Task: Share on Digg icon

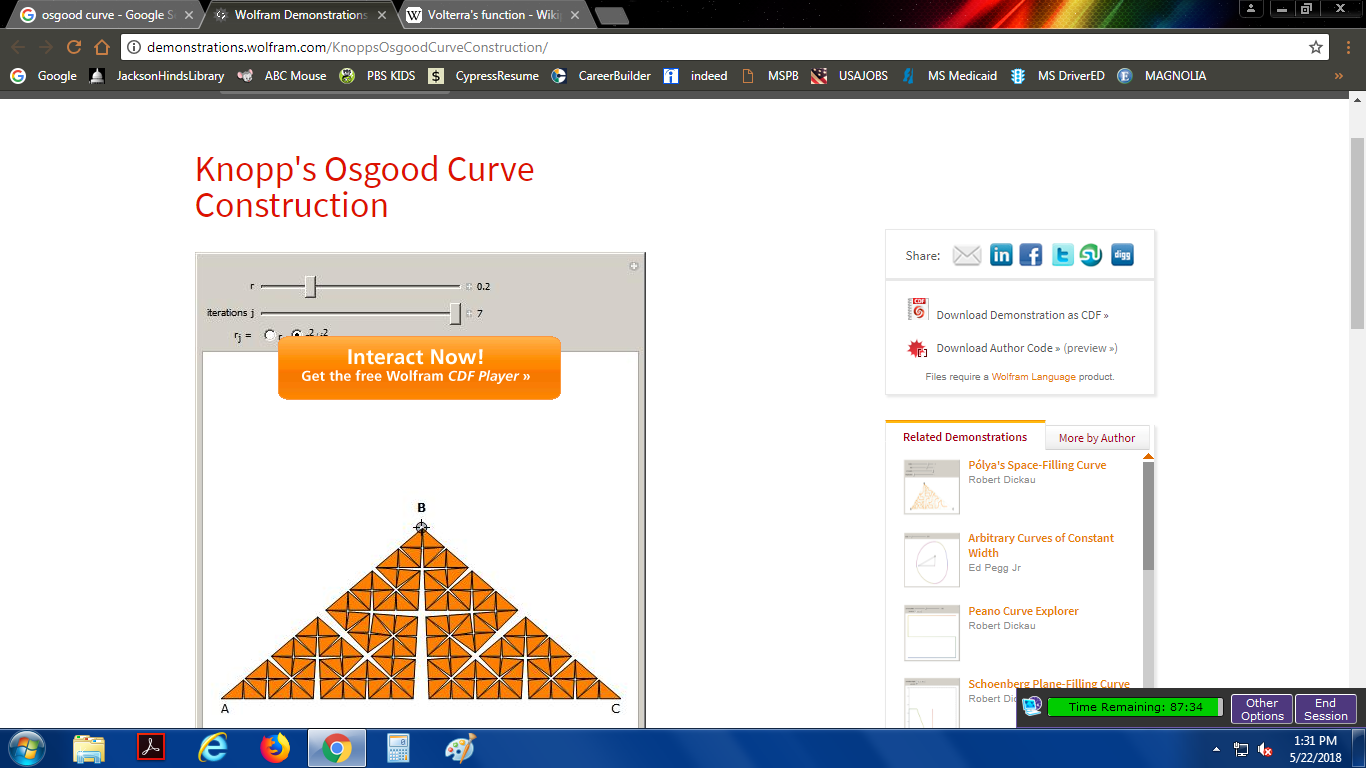Action: [x=1122, y=255]
